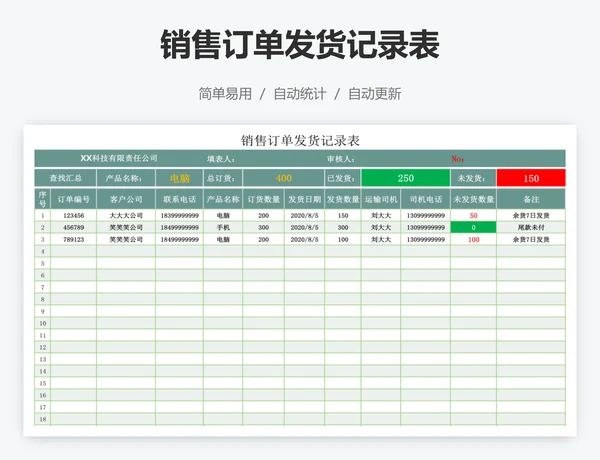Click the large bold heading 销售订单发货记录表
The height and width of the screenshot is (460, 600).
(x=300, y=44)
